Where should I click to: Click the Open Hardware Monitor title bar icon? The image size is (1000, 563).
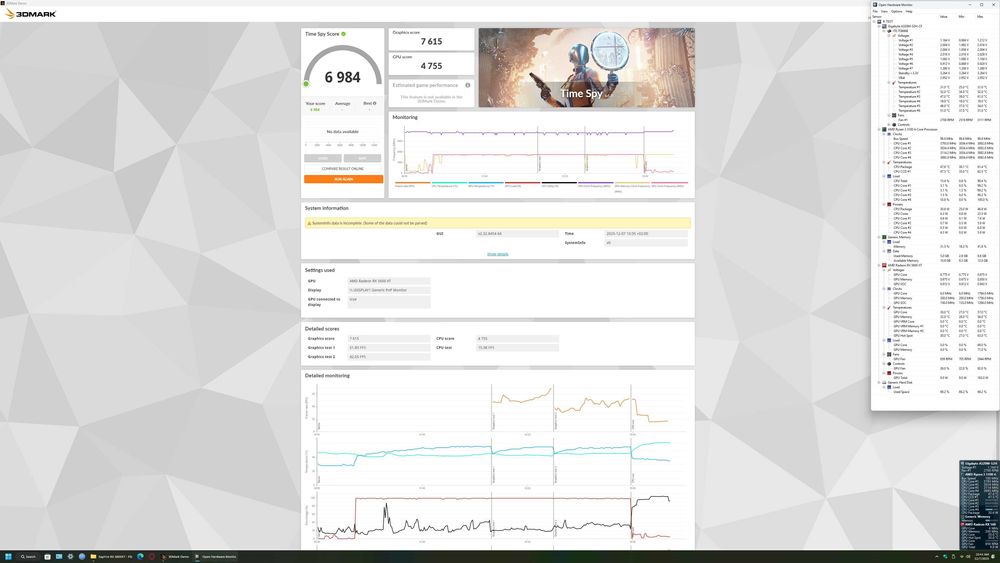(875, 4)
